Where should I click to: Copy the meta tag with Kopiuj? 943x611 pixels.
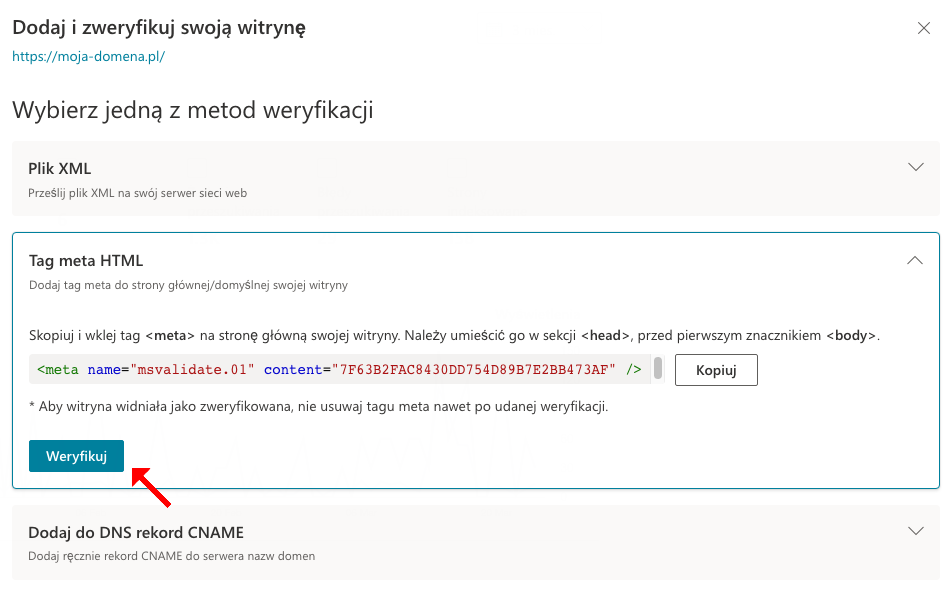click(x=716, y=369)
